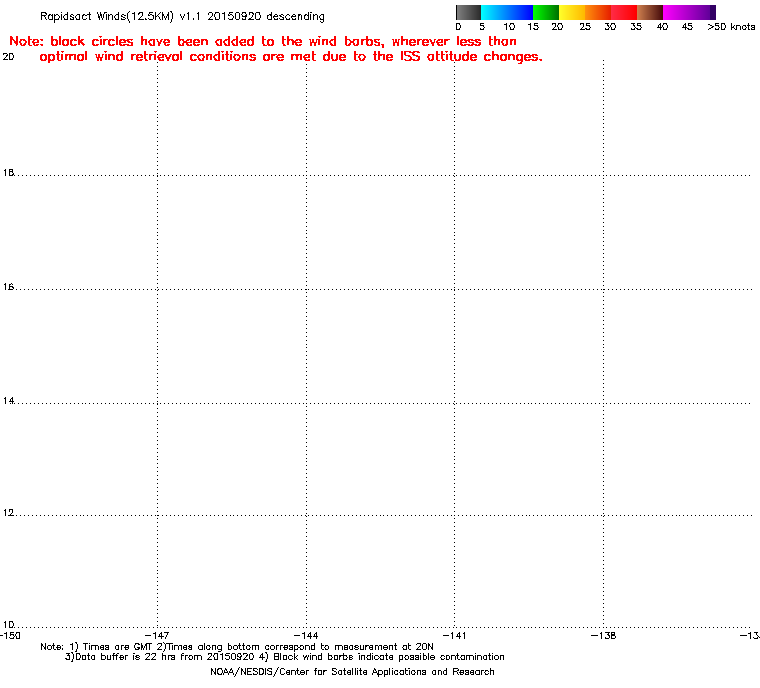Click the green 15-20 knots color band

pyautogui.click(x=546, y=12)
